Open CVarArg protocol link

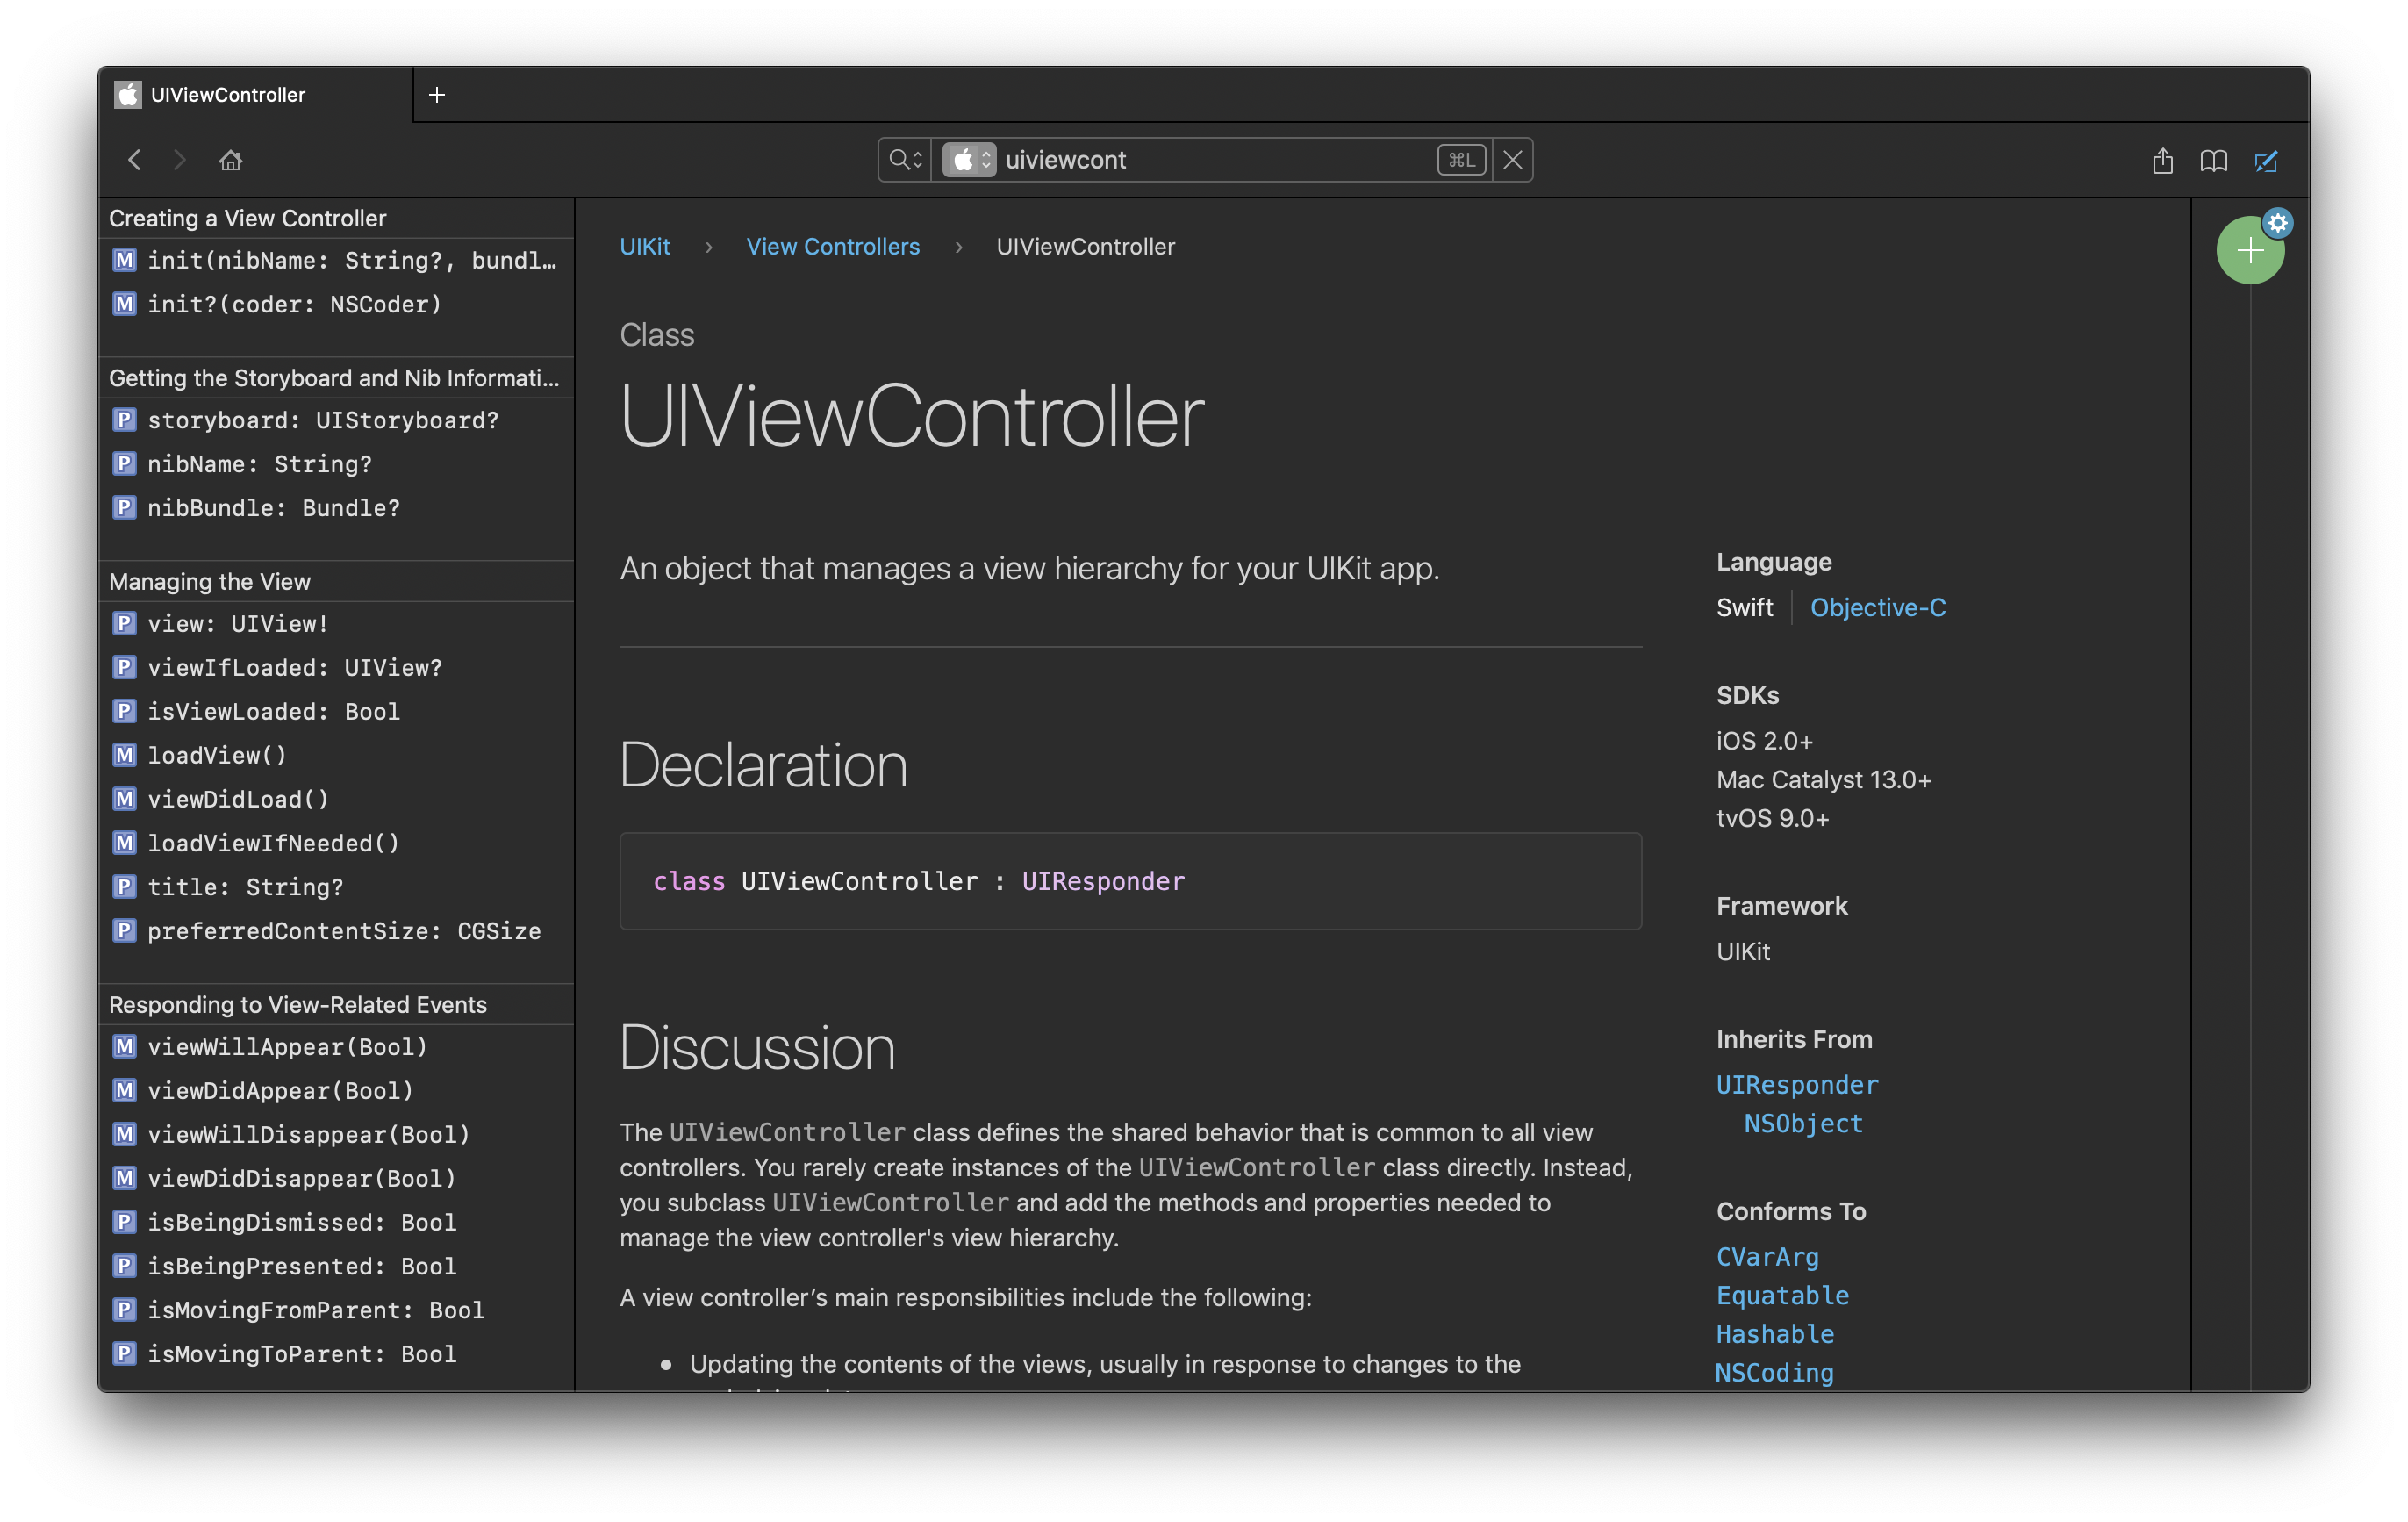point(1767,1257)
